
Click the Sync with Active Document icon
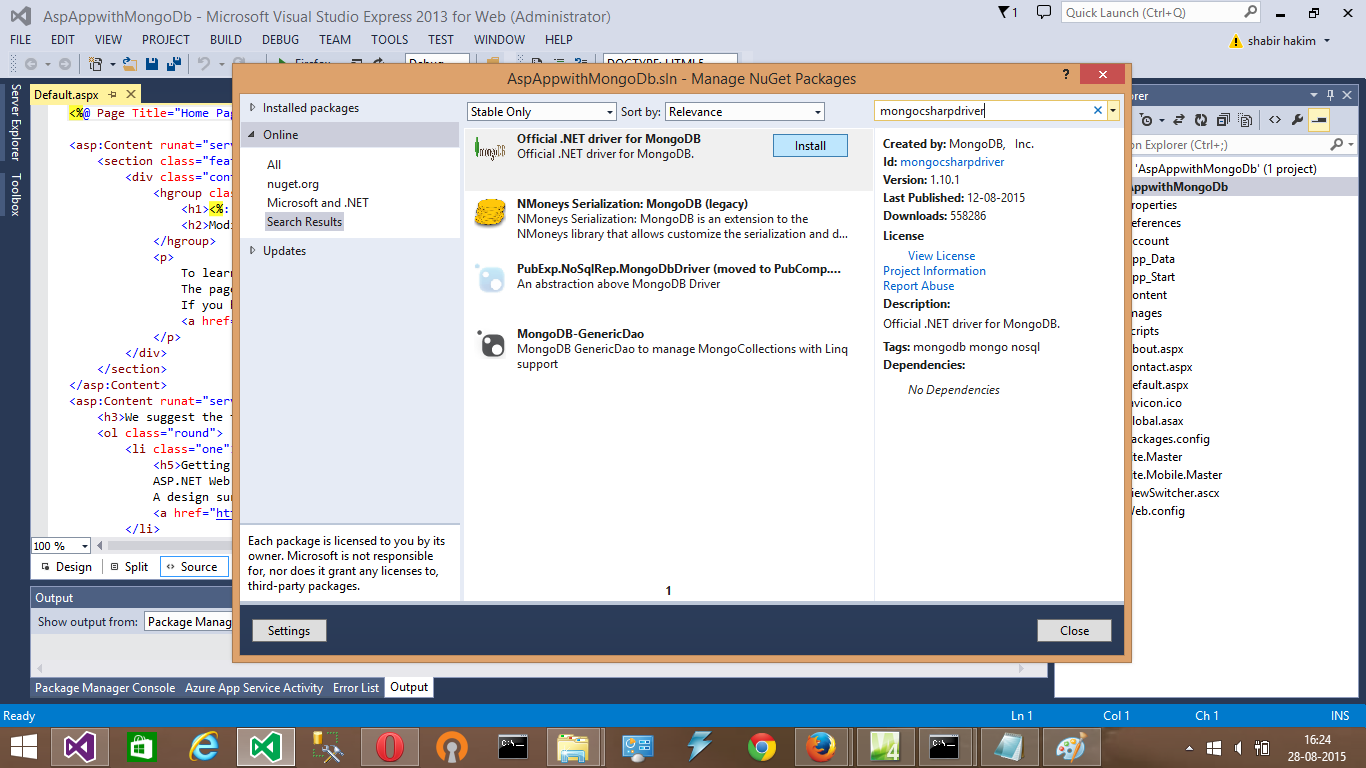point(1179,120)
